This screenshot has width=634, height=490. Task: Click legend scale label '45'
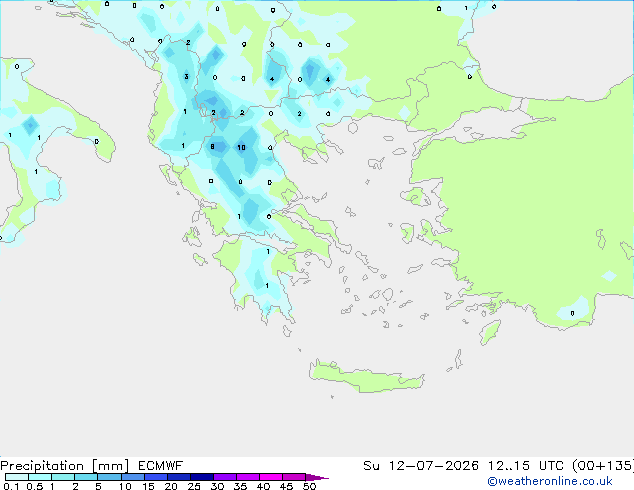[x=286, y=486]
